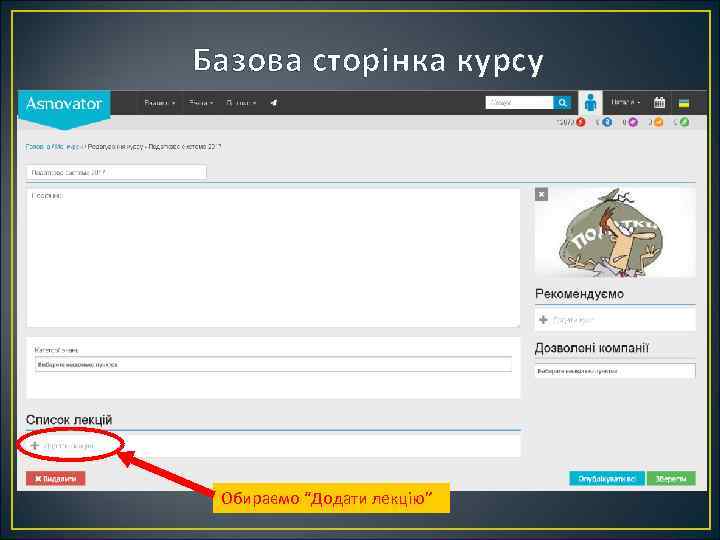Screen dimensions: 720x540
Task: Open the third navbar dropdown menu
Action: 241,103
